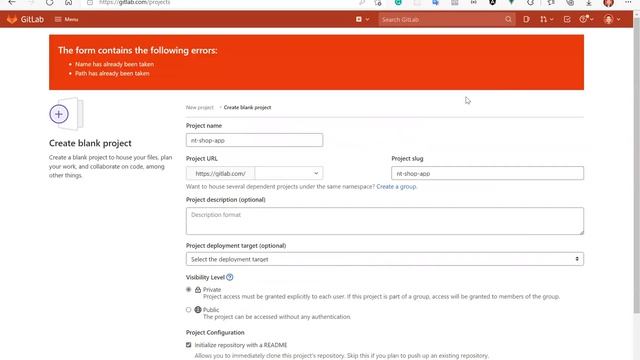
Task: Click 'Path has already been taken' error
Action: pyautogui.click(x=112, y=73)
